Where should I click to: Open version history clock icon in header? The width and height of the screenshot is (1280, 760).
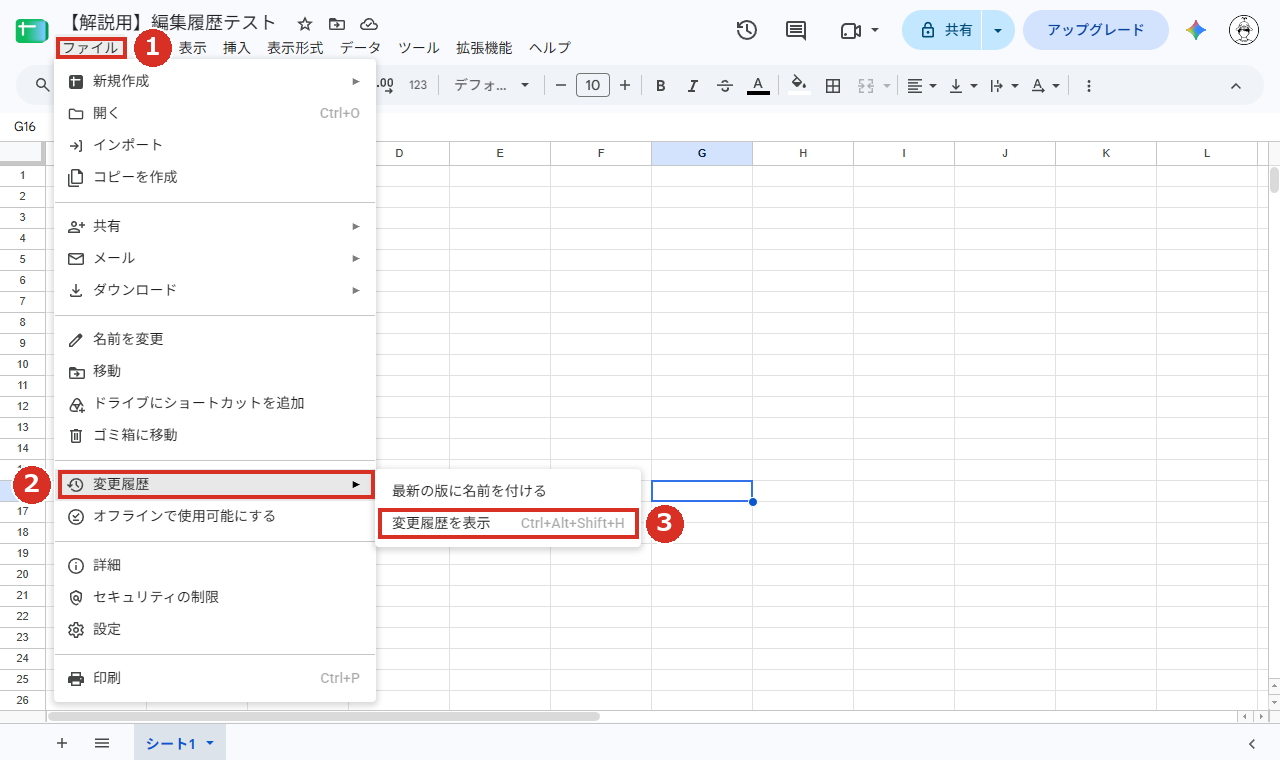coord(746,30)
